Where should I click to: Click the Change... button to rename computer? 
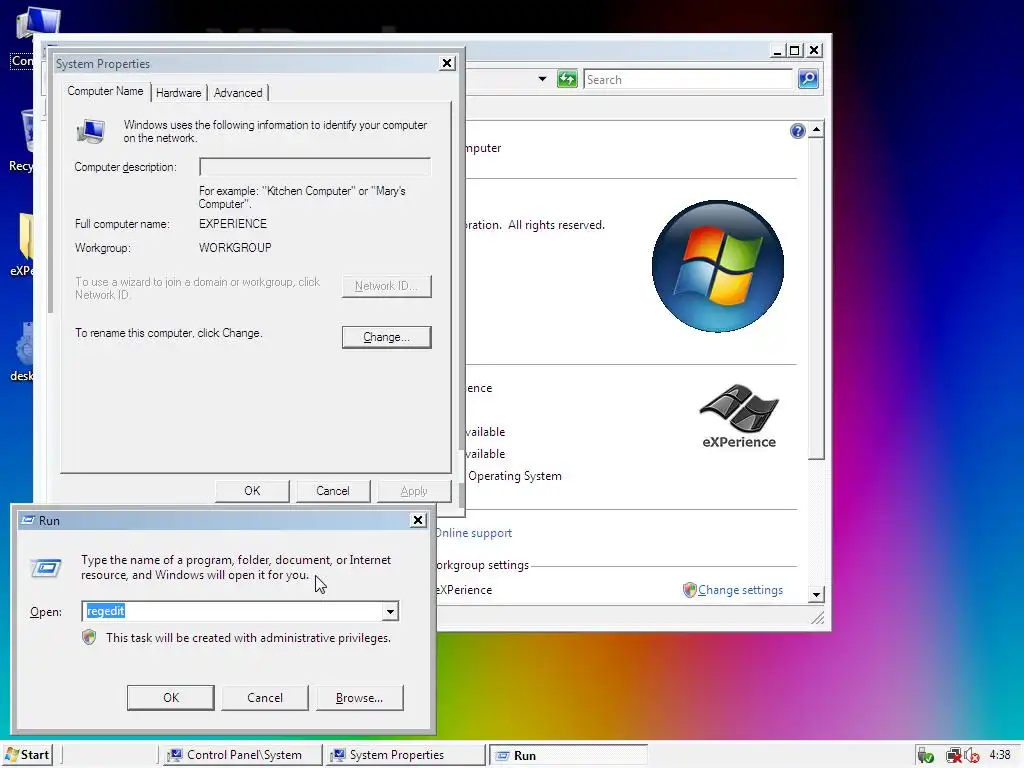[x=386, y=337]
